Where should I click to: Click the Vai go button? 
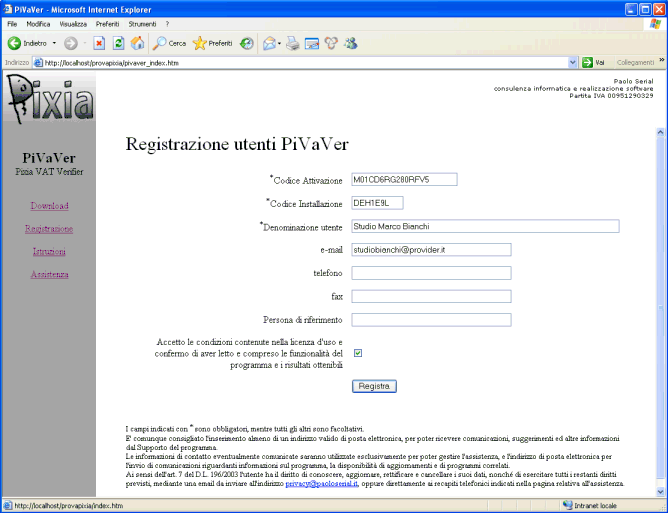(594, 63)
